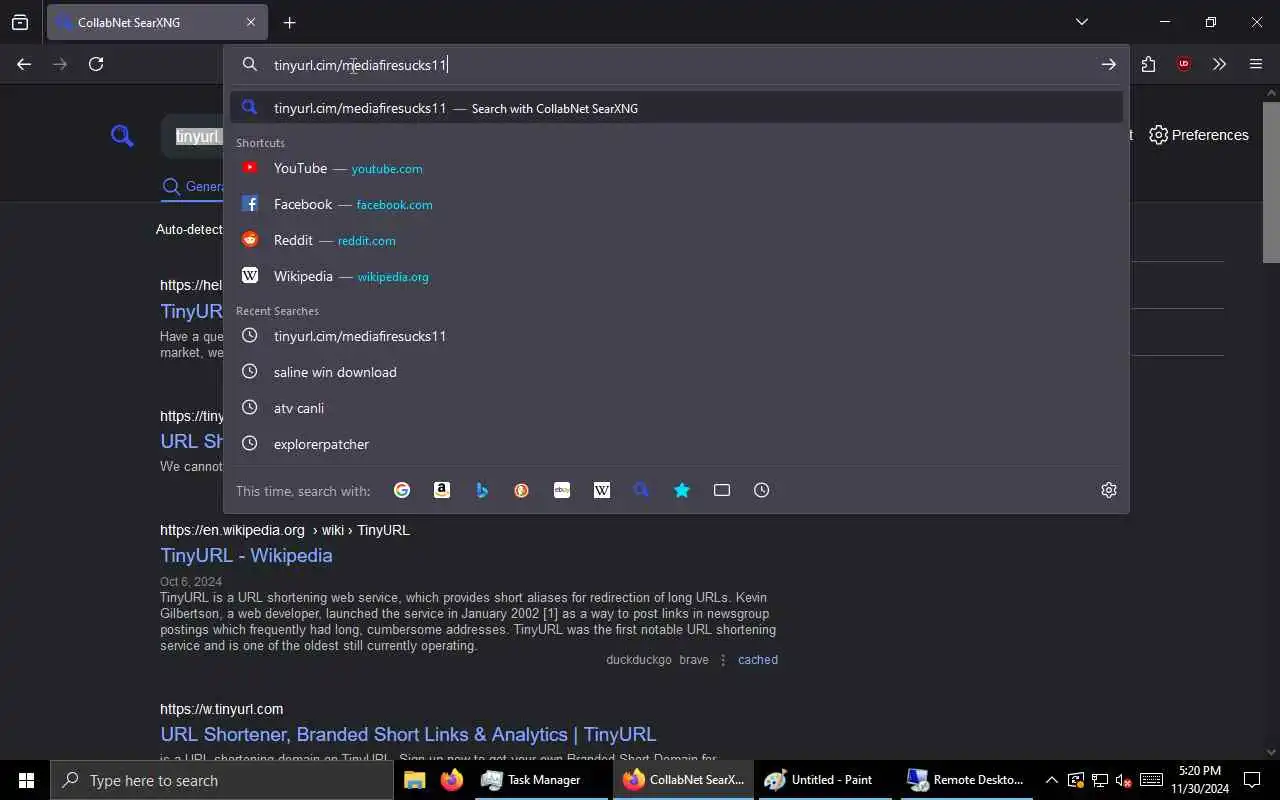The width and height of the screenshot is (1280, 800).
Task: Search with Amazon one-off icon
Action: point(442,490)
